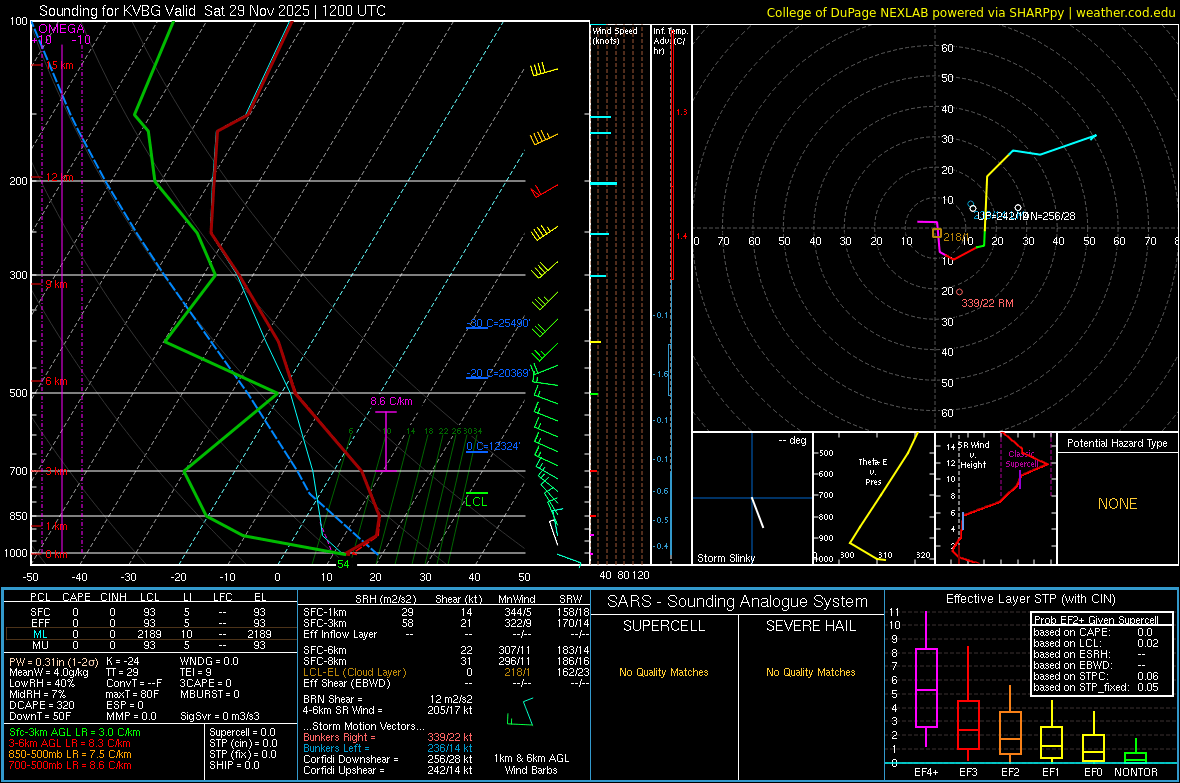Screen dimensions: 1180x783
Task: Click the magenta 'OMEGA' label
Action: click(x=62, y=29)
